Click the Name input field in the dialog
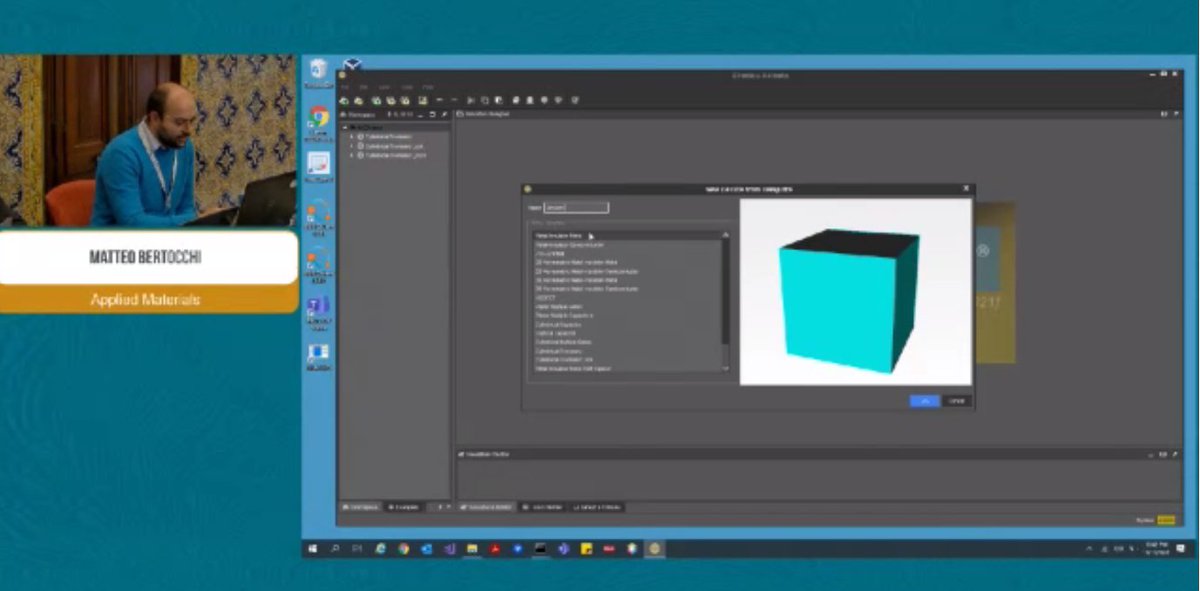 click(576, 208)
